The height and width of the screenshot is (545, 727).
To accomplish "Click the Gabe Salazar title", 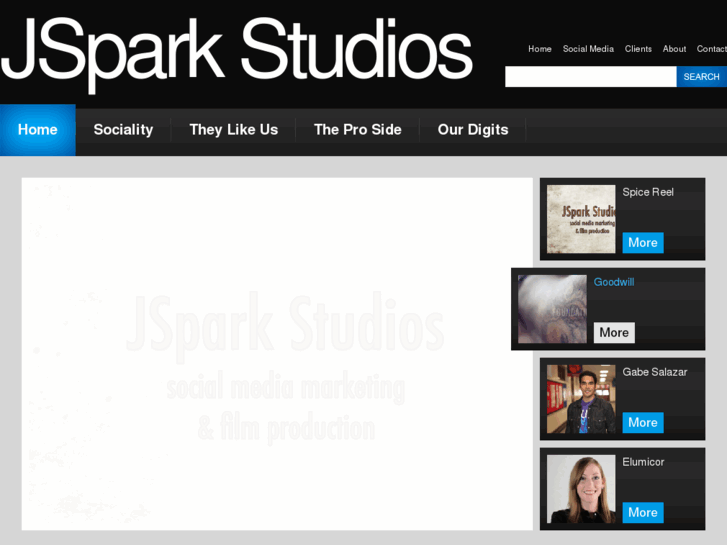I will pyautogui.click(x=655, y=372).
